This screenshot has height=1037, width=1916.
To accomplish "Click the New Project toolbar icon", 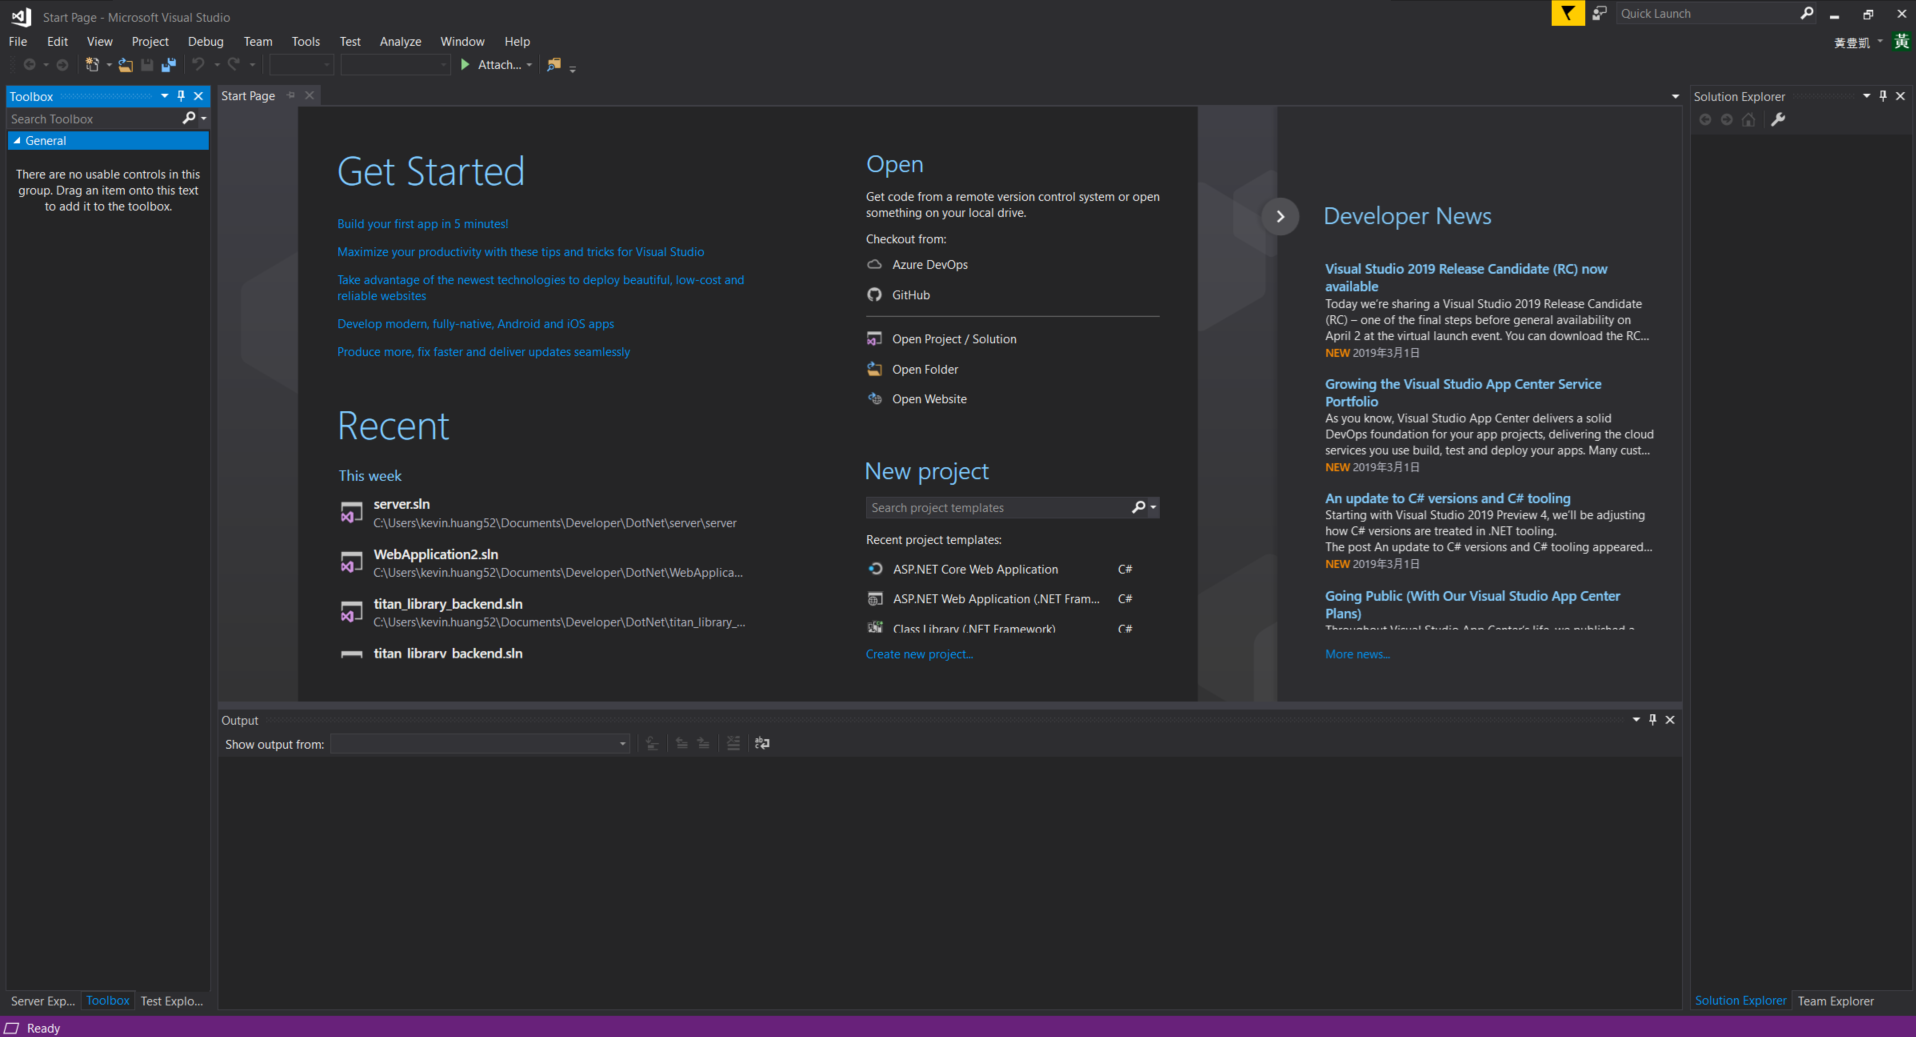I will [92, 65].
